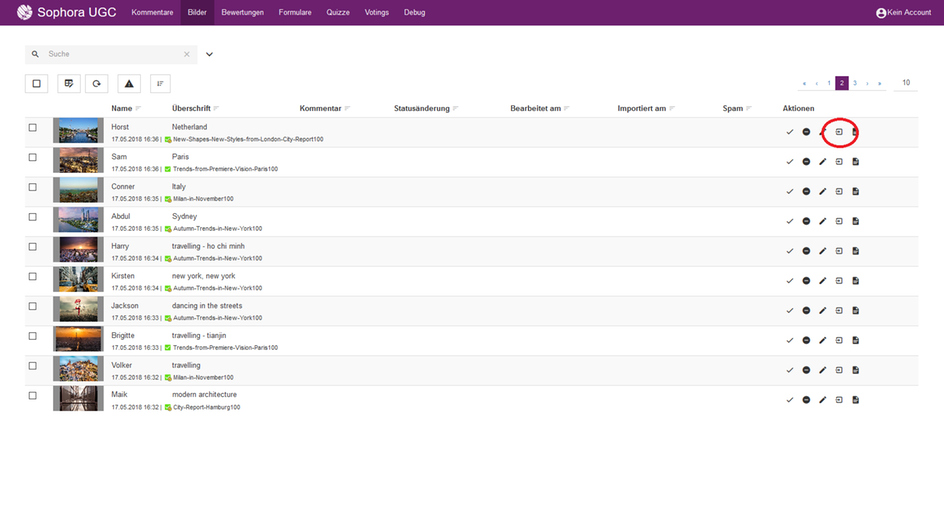Viewport: 944px width, 513px height.
Task: Click the sort order toolbar icon
Action: click(160, 84)
